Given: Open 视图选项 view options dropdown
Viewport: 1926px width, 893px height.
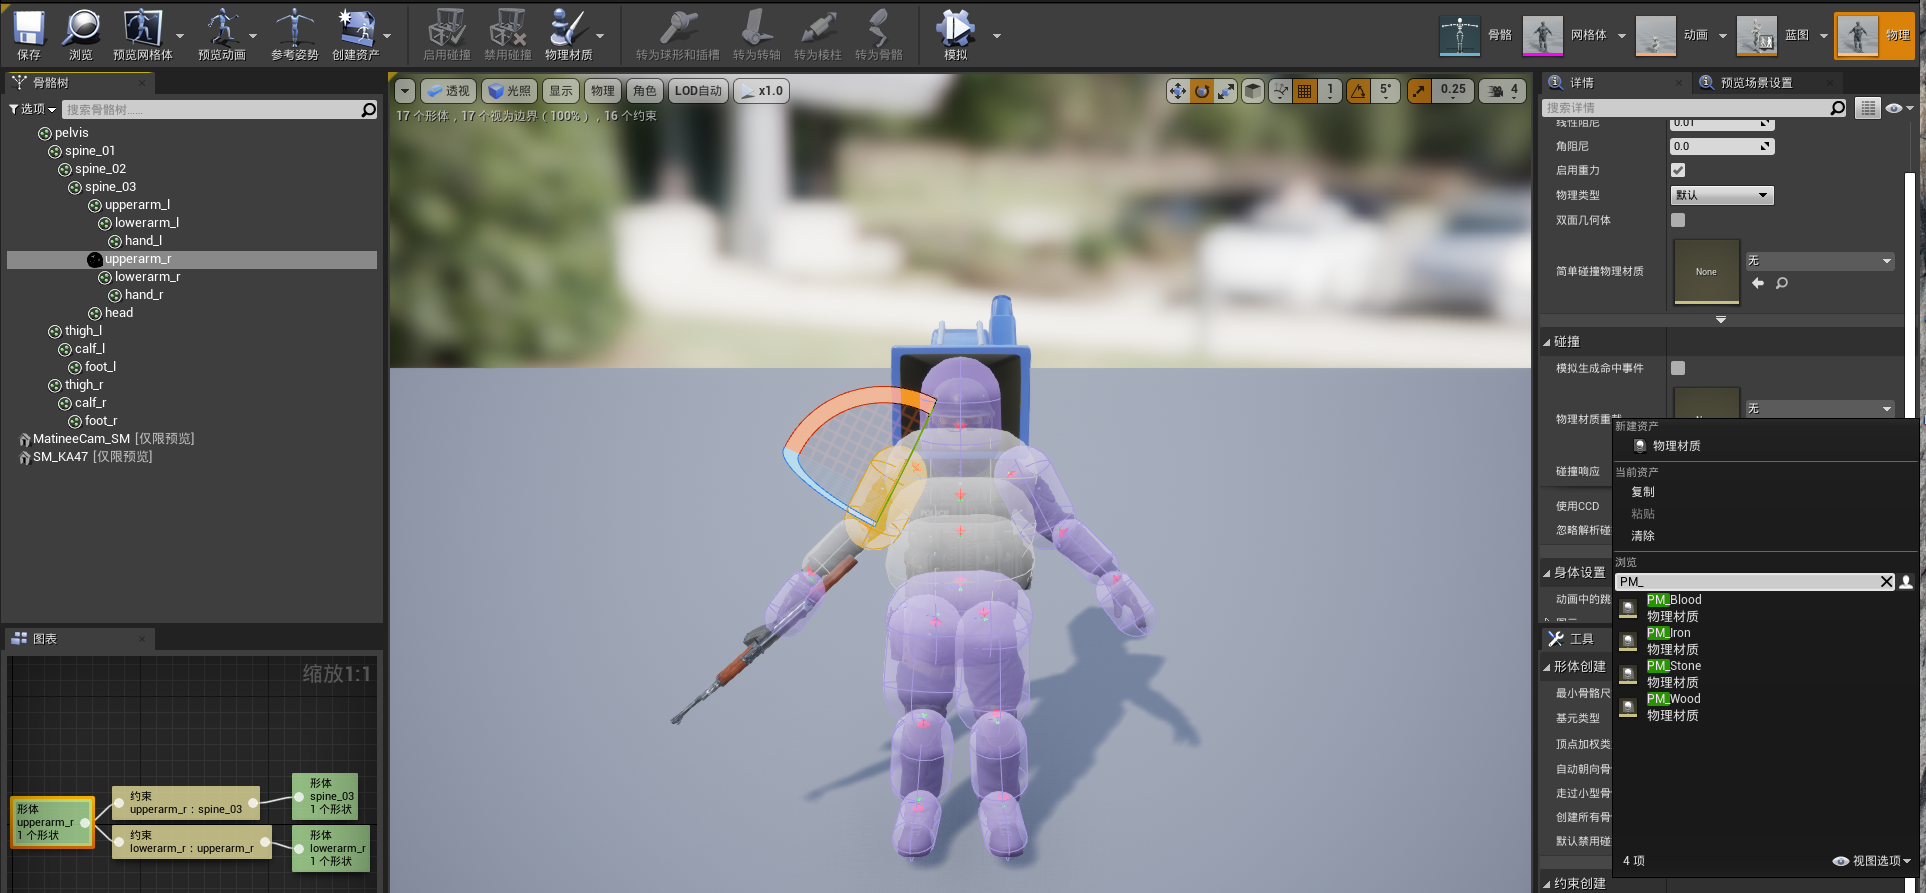Looking at the screenshot, I should [1872, 861].
